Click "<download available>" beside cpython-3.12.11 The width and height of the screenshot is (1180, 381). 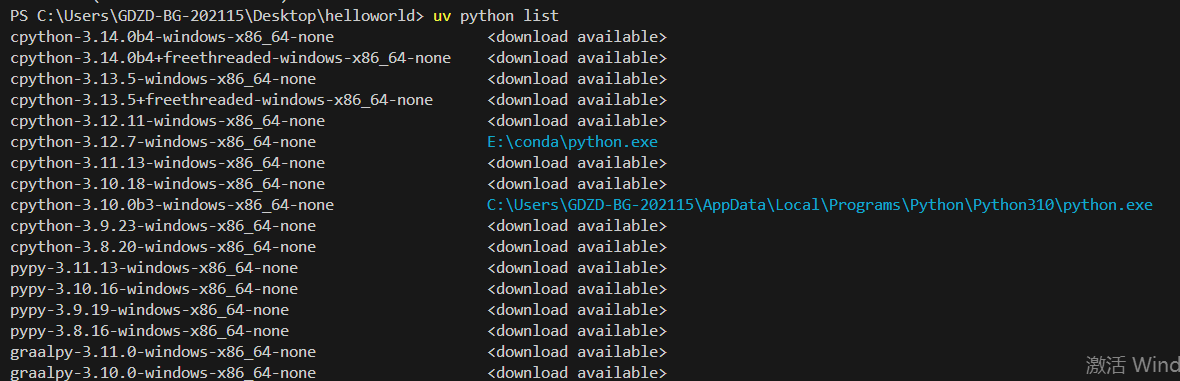click(x=577, y=121)
